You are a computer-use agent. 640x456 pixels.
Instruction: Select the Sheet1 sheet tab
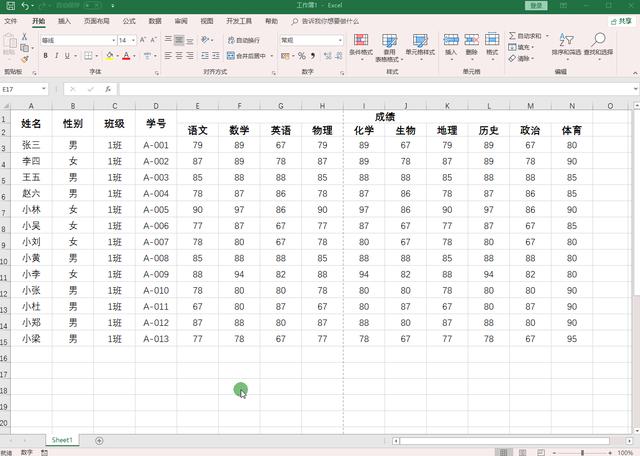(x=62, y=440)
